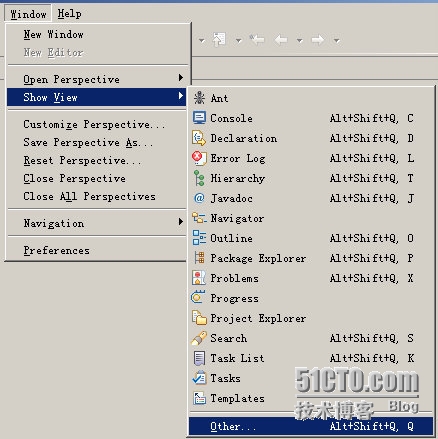Viewport: 438px width, 439px height.
Task: Click the Last Edit Location toolbar icon
Action: pos(257,40)
